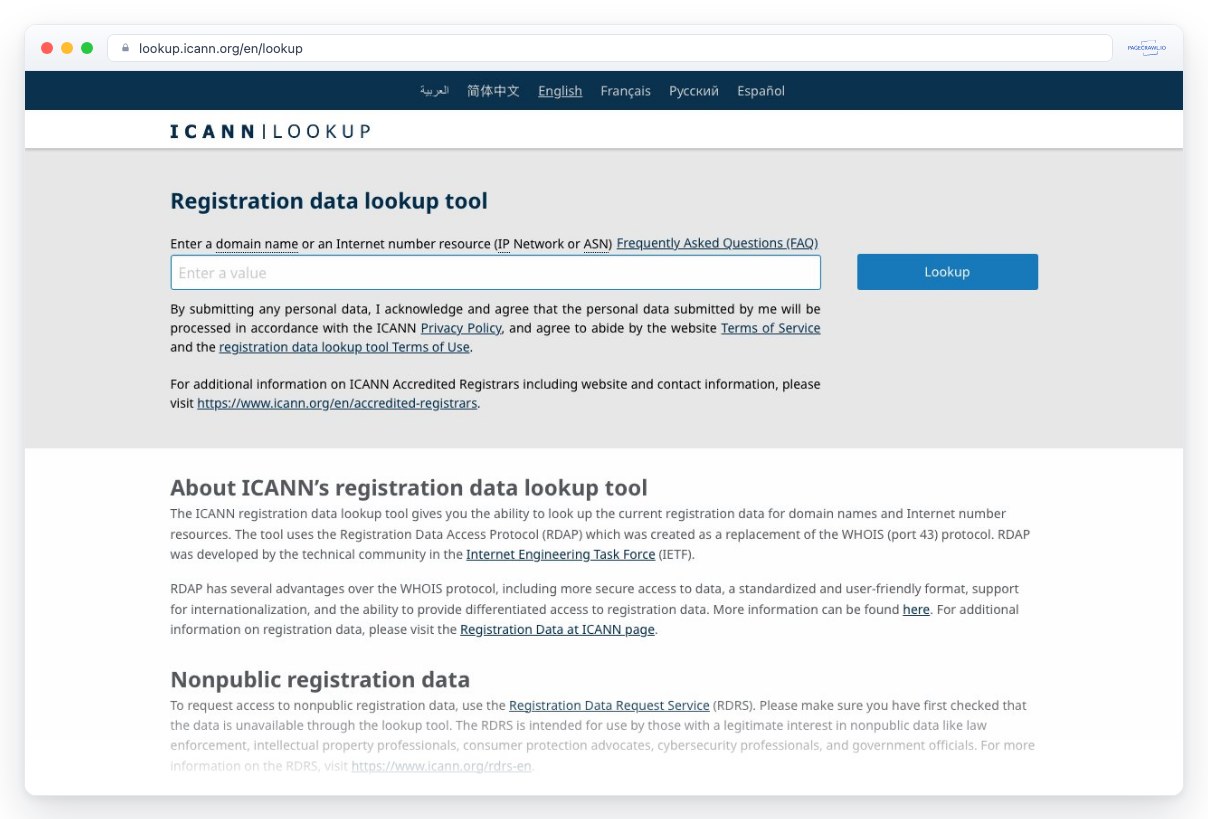This screenshot has height=819, width=1208.
Task: Switch language to Español
Action: tap(761, 91)
